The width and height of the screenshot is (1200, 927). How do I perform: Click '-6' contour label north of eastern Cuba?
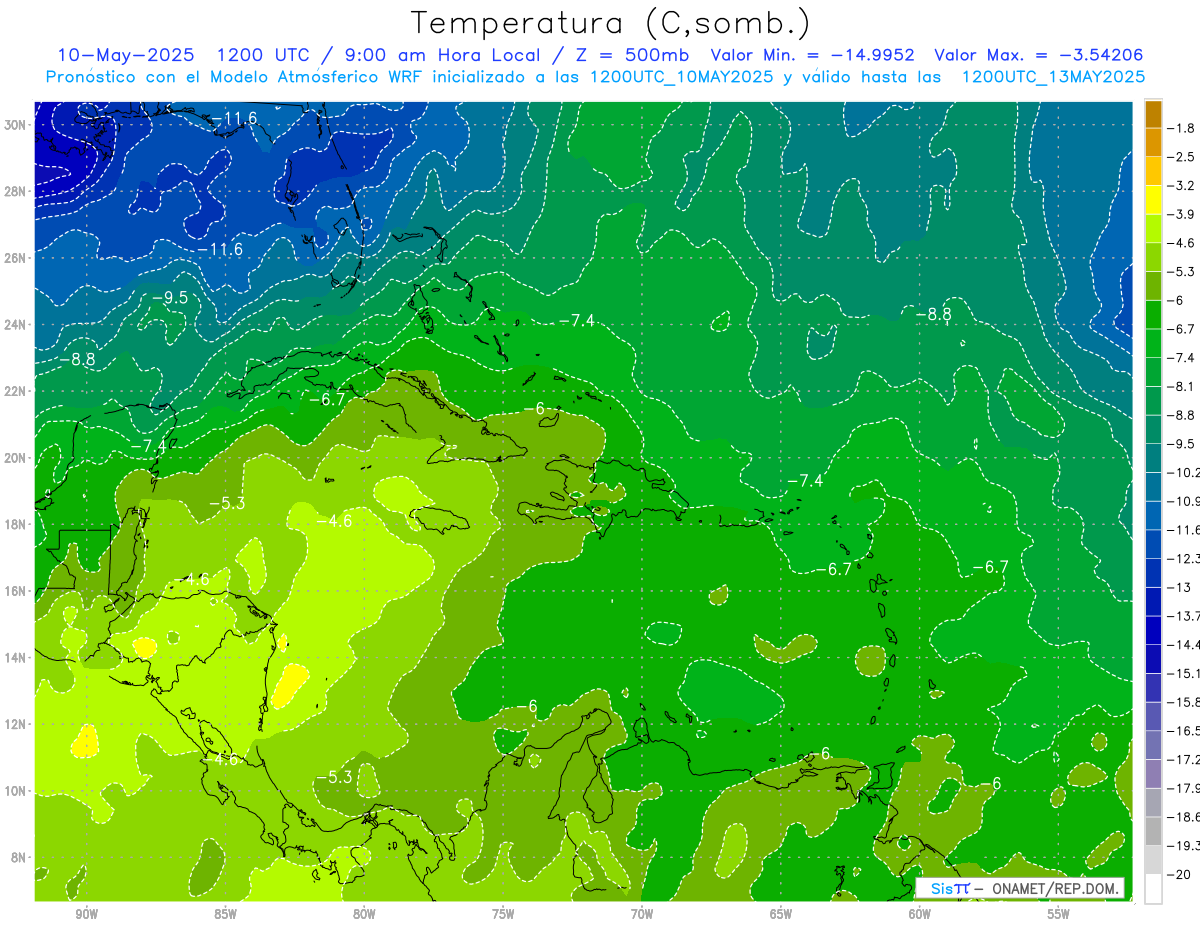pyautogui.click(x=535, y=409)
